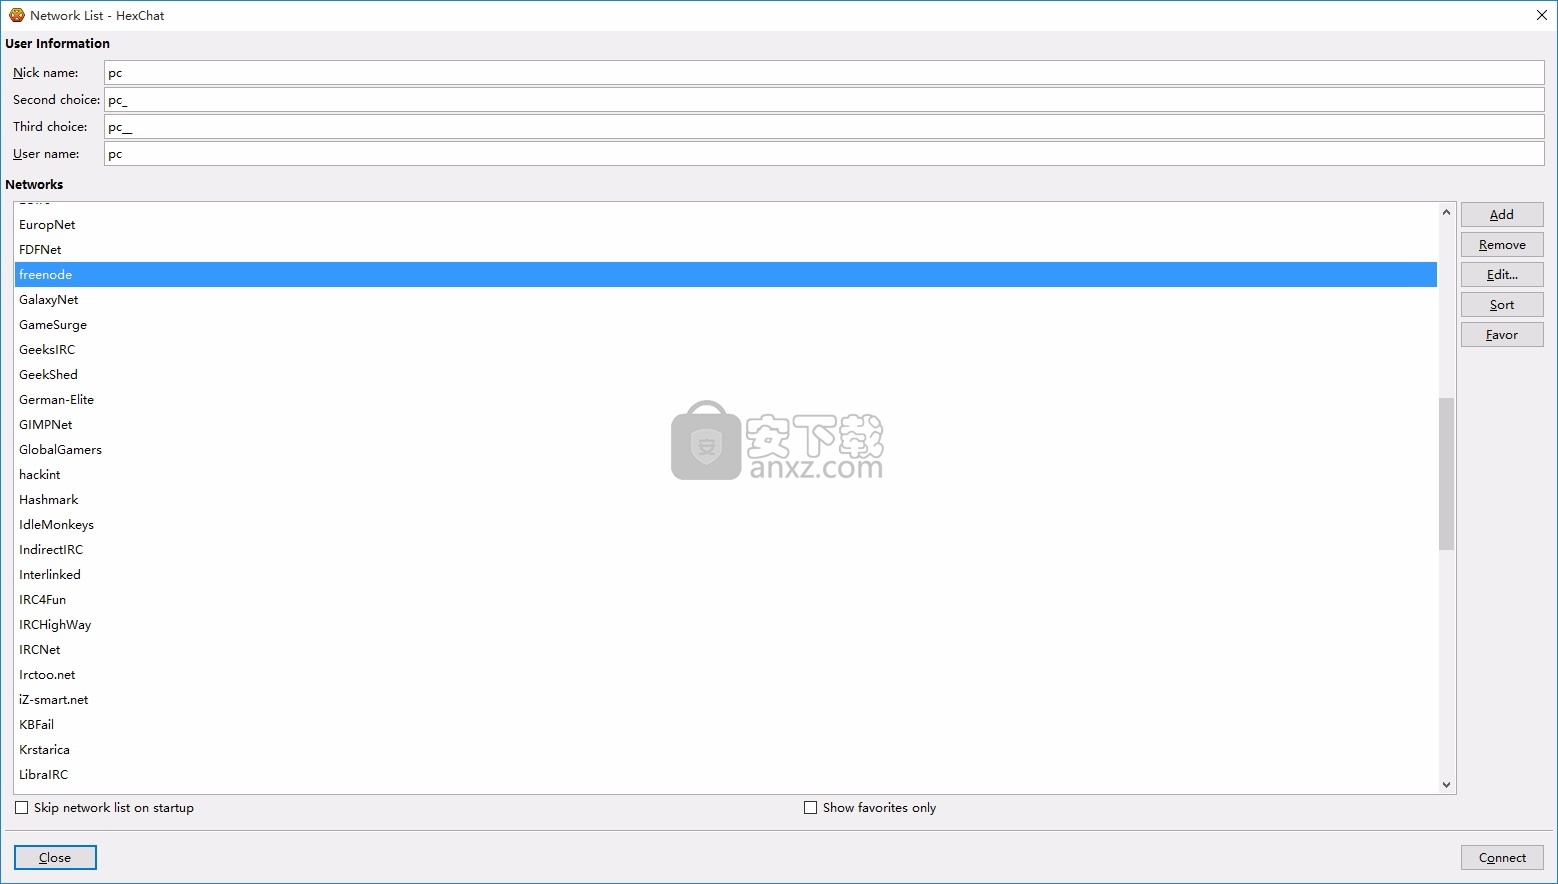Image resolution: width=1558 pixels, height=884 pixels.
Task: Select iZ-smart.net network
Action: pyautogui.click(x=726, y=699)
